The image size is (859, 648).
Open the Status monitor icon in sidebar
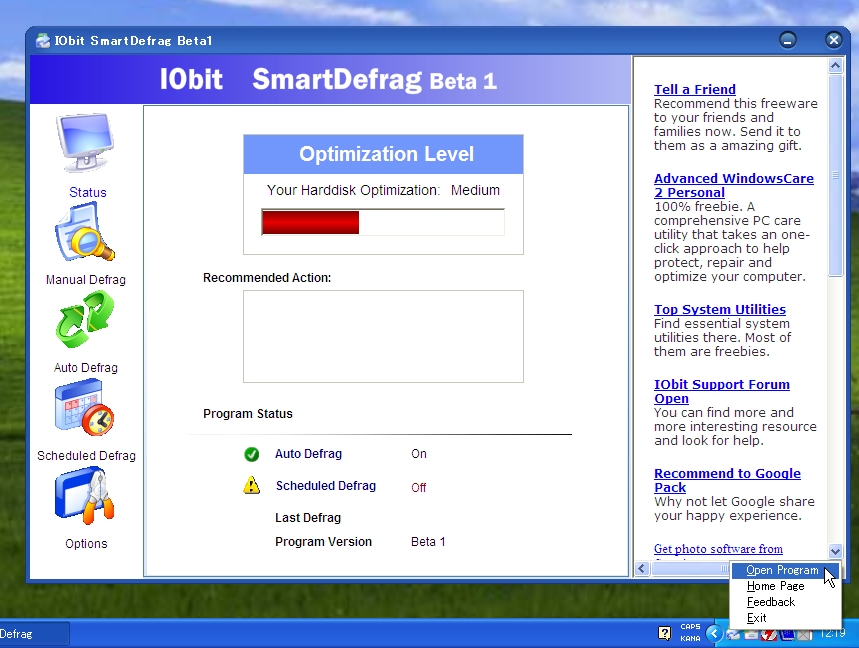tap(85, 143)
